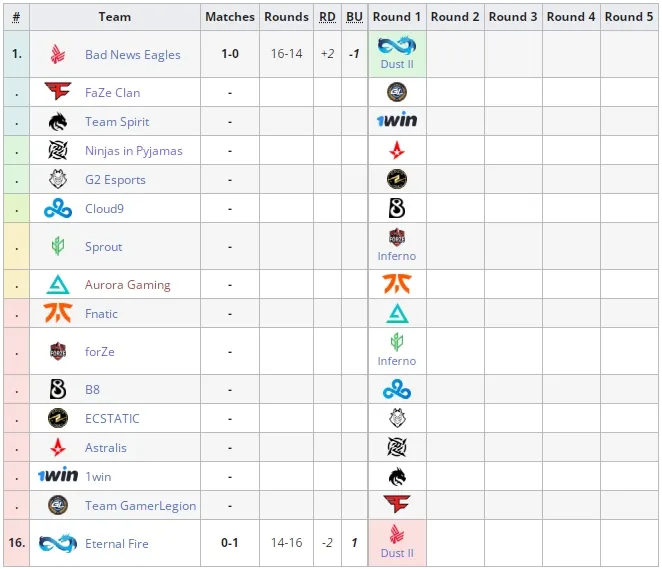The image size is (662, 569).
Task: Click Inferno map link in Sprout row
Action: [397, 256]
